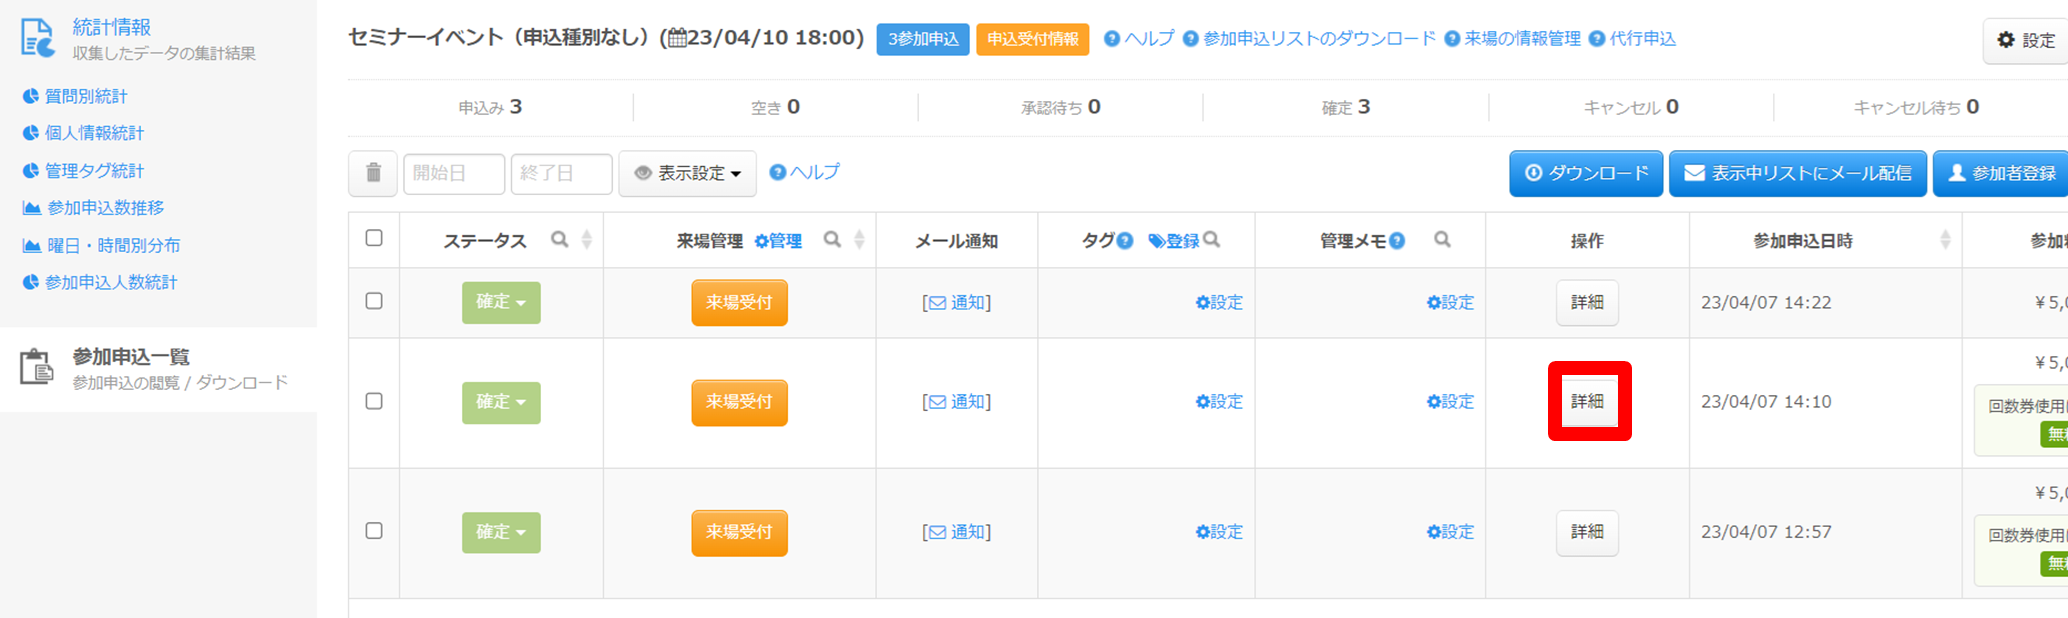Viewport: 2068px width, 618px height.
Task: Click the タグ 登録 tag icon link
Action: tap(1173, 241)
